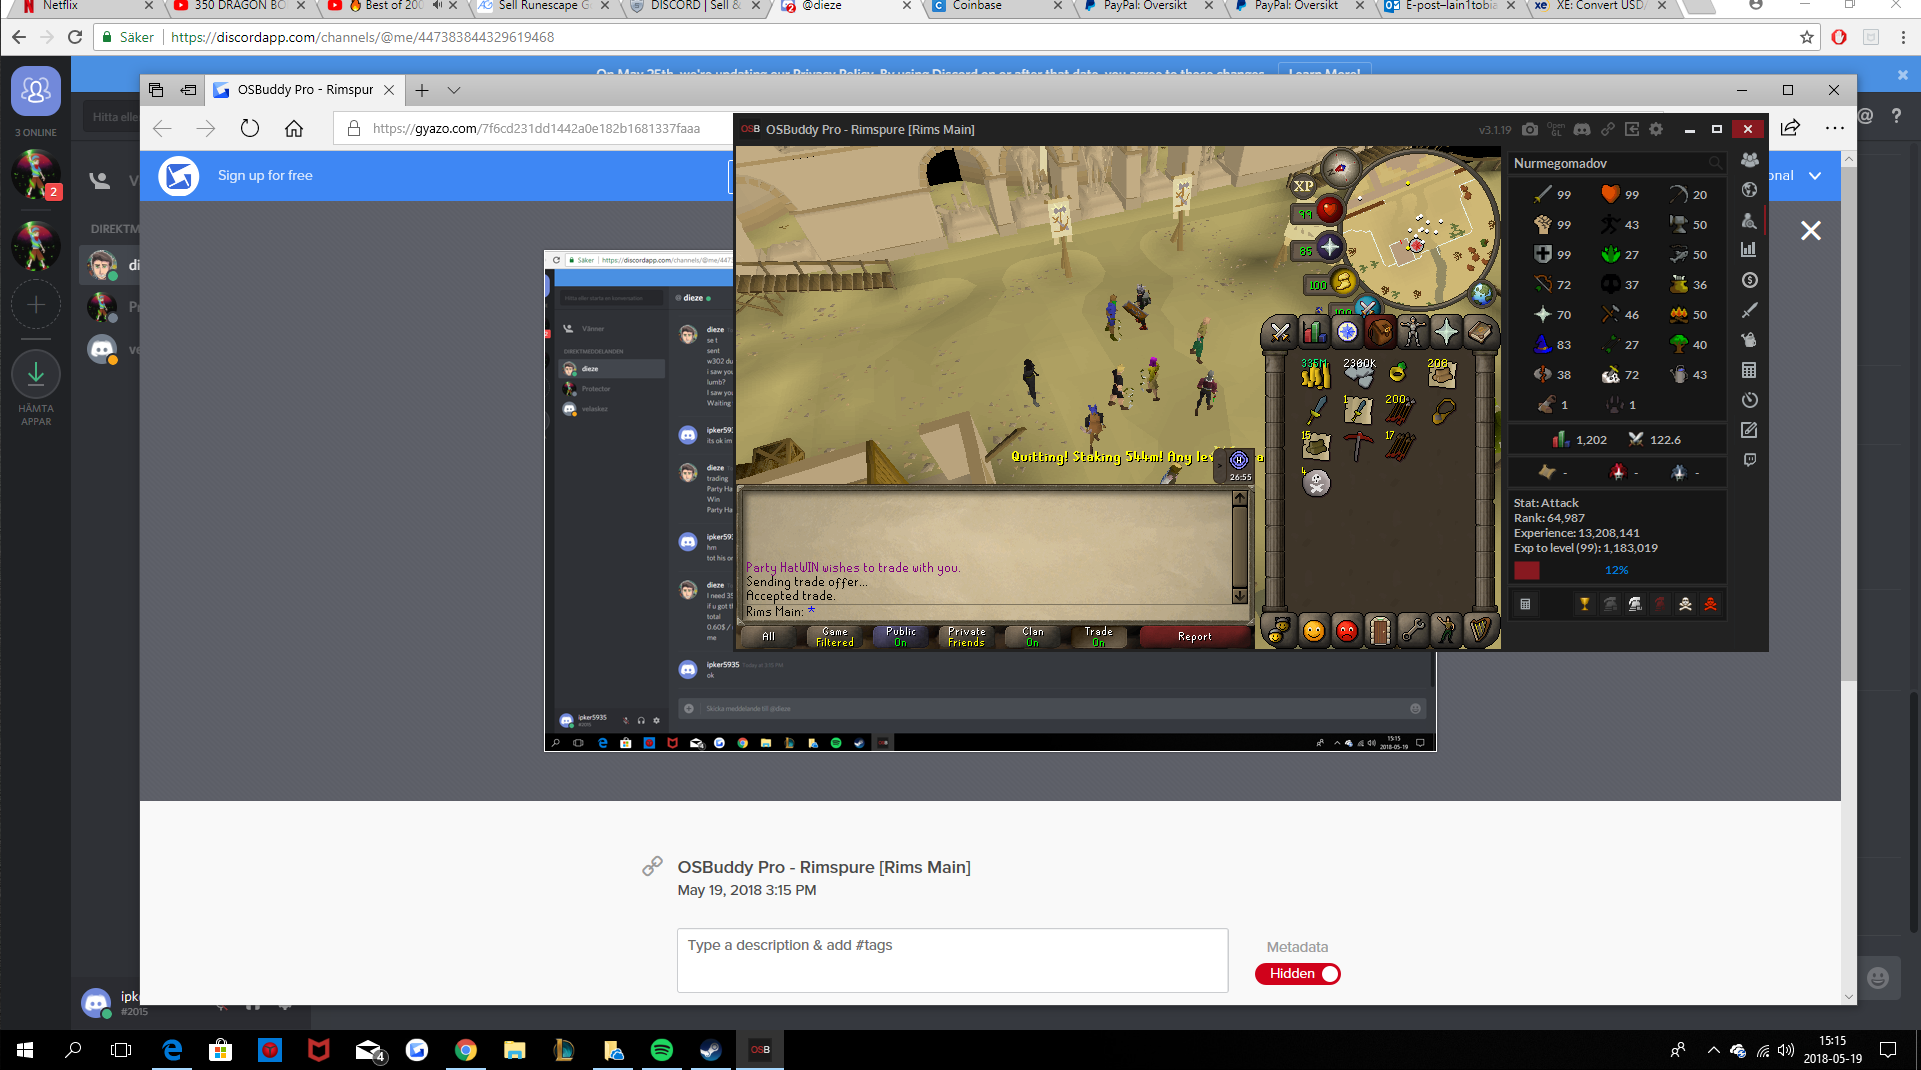Open the friends list tab with smiley face

click(x=1314, y=631)
